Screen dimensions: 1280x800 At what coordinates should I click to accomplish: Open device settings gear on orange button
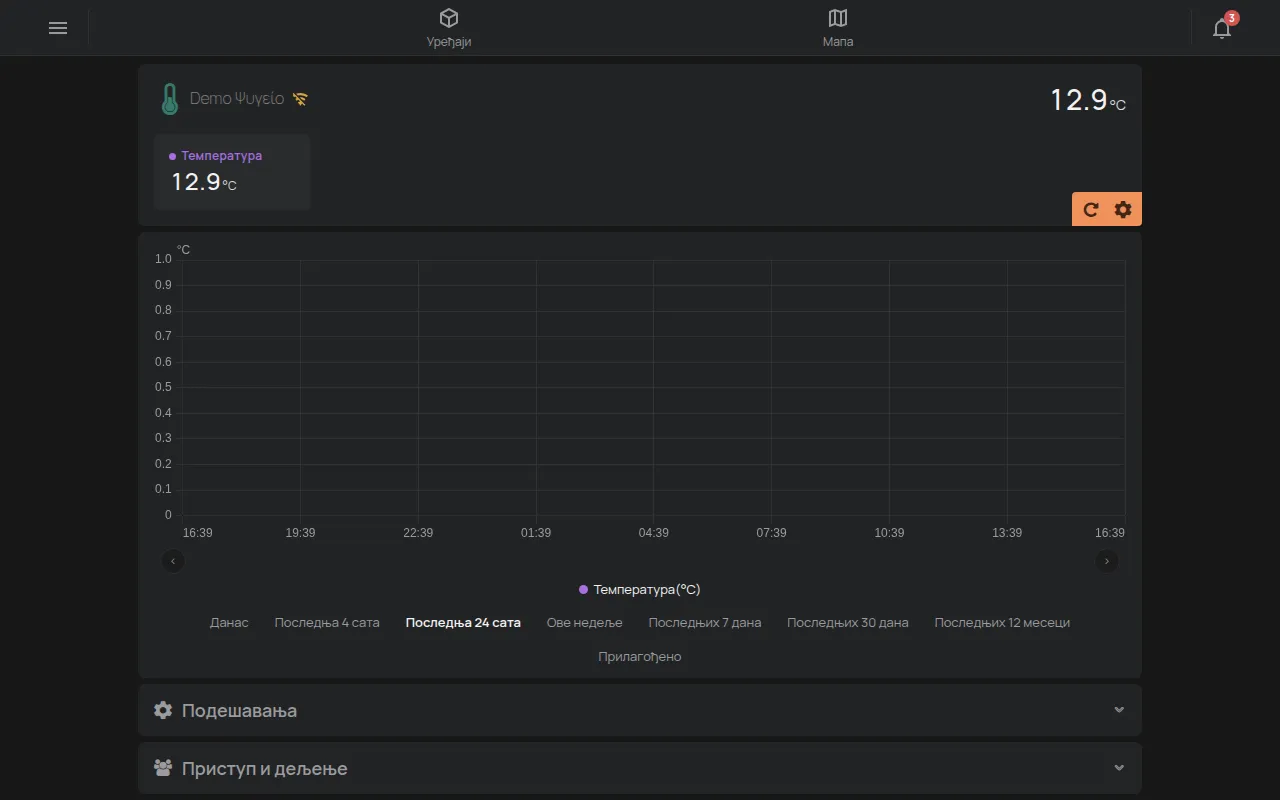[x=1123, y=209]
